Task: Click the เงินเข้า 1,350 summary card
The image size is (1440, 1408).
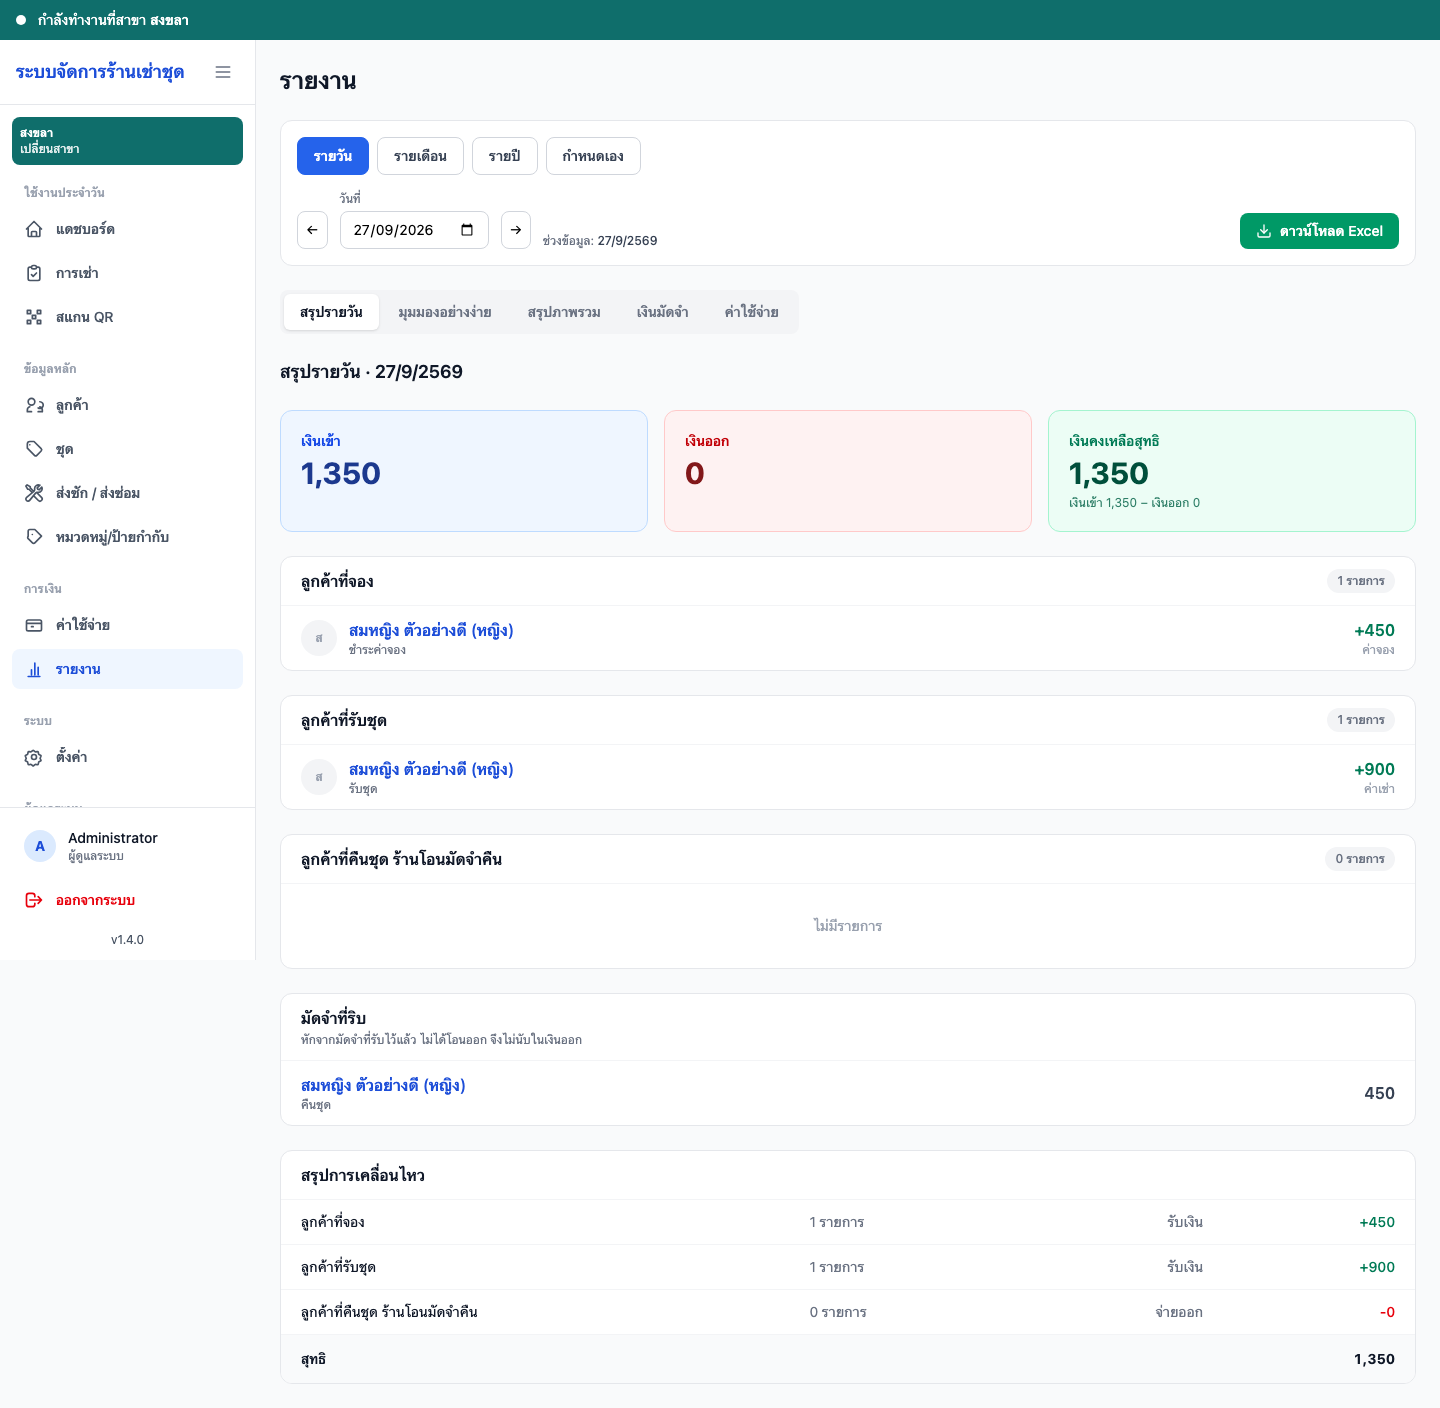Action: [464, 471]
